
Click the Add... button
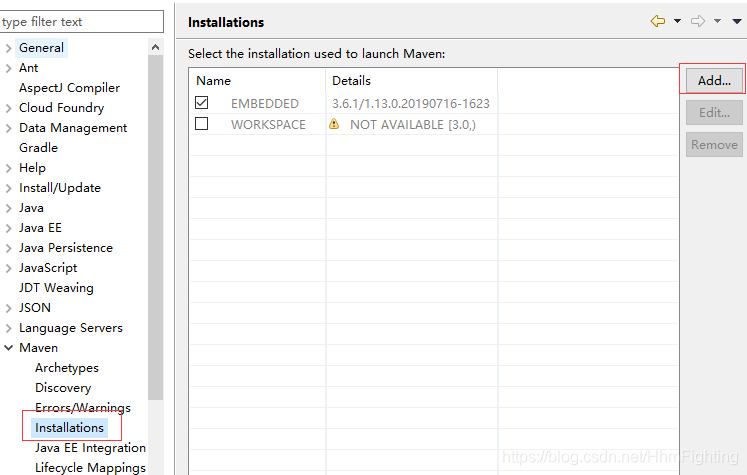[x=714, y=81]
